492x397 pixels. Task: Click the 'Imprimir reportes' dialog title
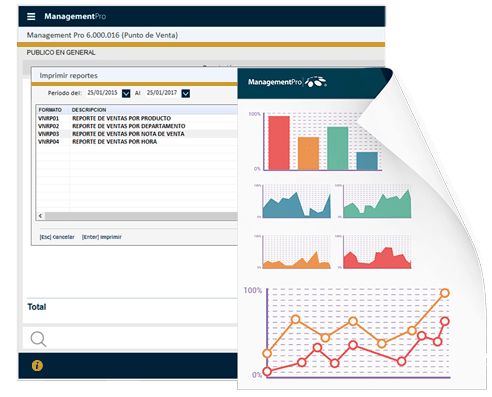(69, 76)
